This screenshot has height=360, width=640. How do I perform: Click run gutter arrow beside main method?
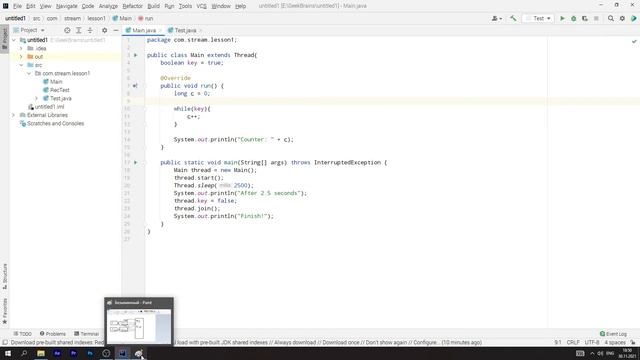pos(136,162)
